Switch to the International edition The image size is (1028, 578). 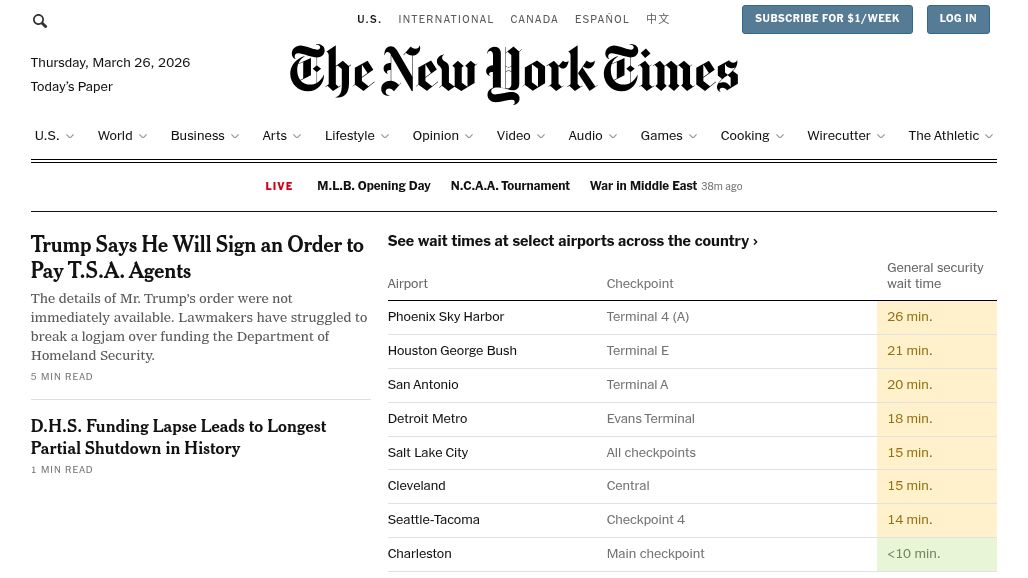[x=446, y=19]
